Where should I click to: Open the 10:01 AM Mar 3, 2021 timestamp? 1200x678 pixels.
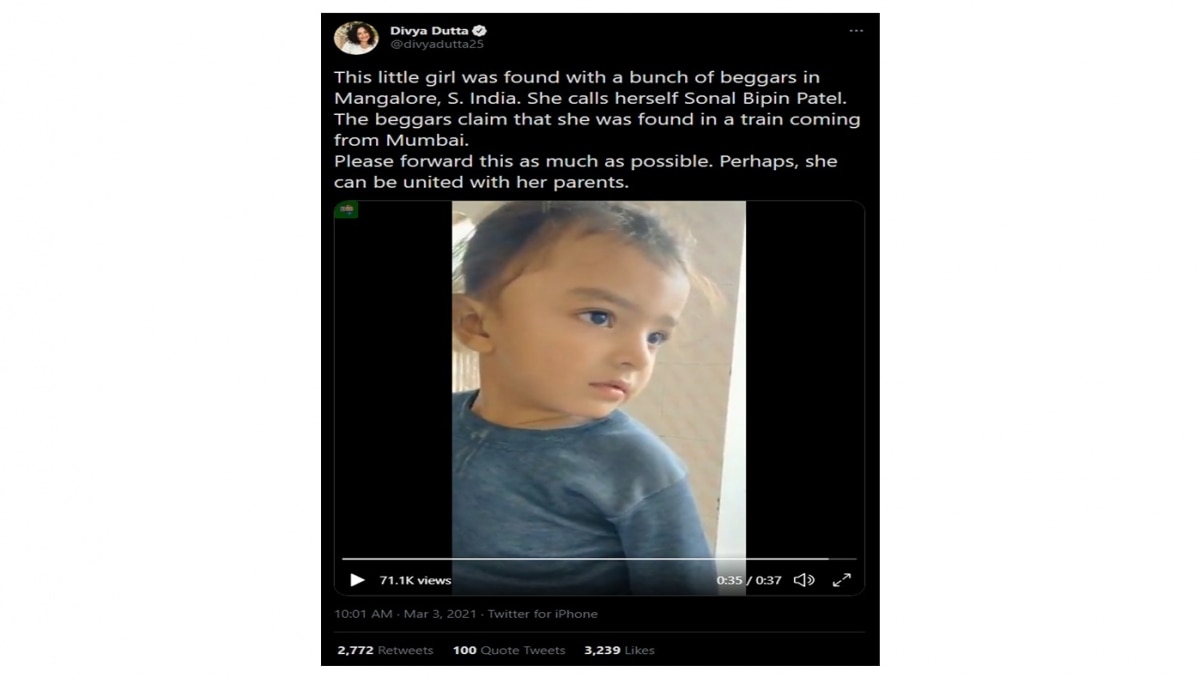pos(407,614)
